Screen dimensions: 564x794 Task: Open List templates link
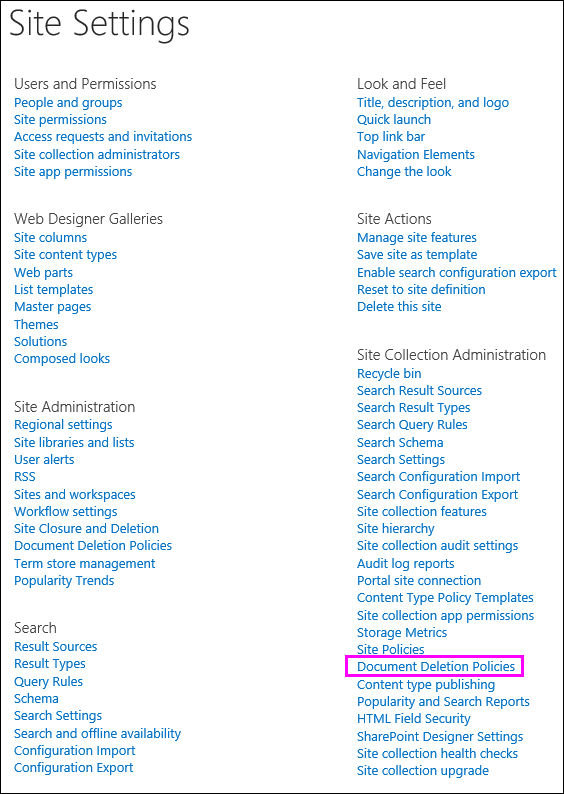[54, 290]
